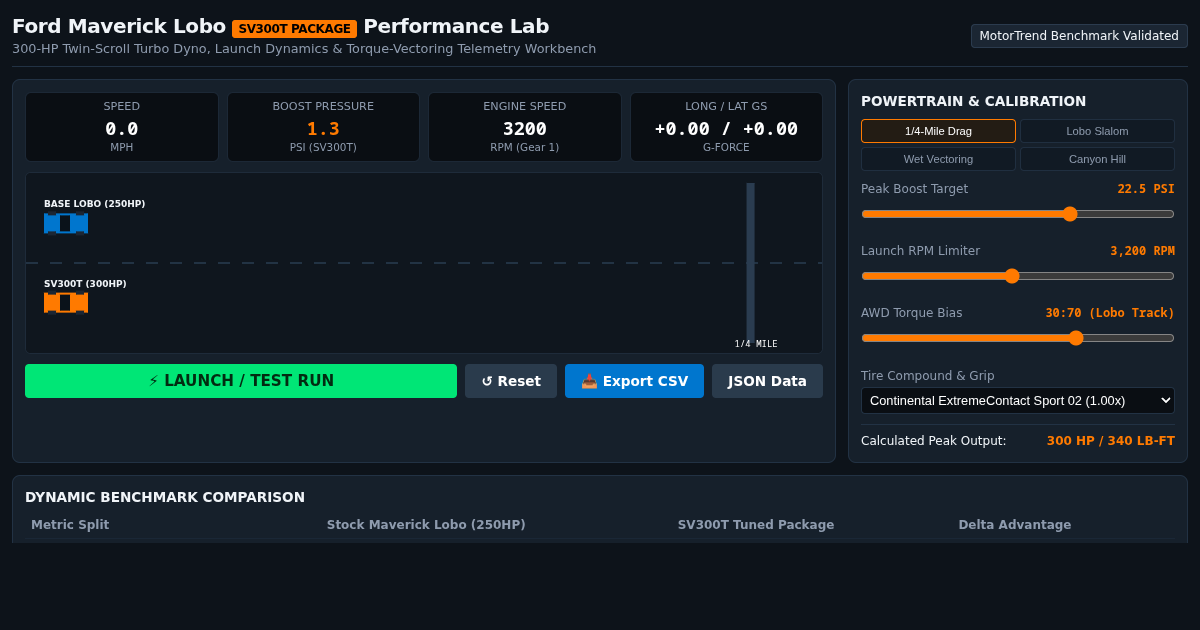The width and height of the screenshot is (1200, 630).
Task: Click the 3,200 RPM value
Action: click(x=1142, y=251)
